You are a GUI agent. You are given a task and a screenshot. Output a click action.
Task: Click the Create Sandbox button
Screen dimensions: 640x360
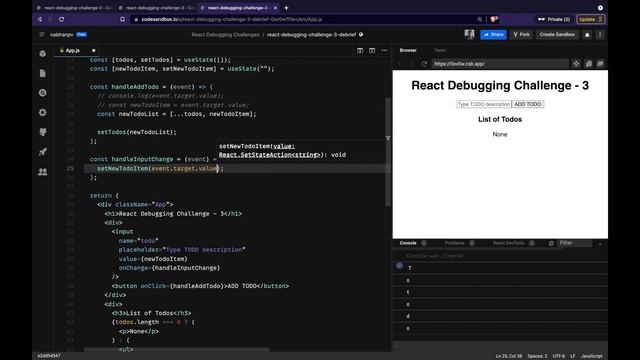557,35
